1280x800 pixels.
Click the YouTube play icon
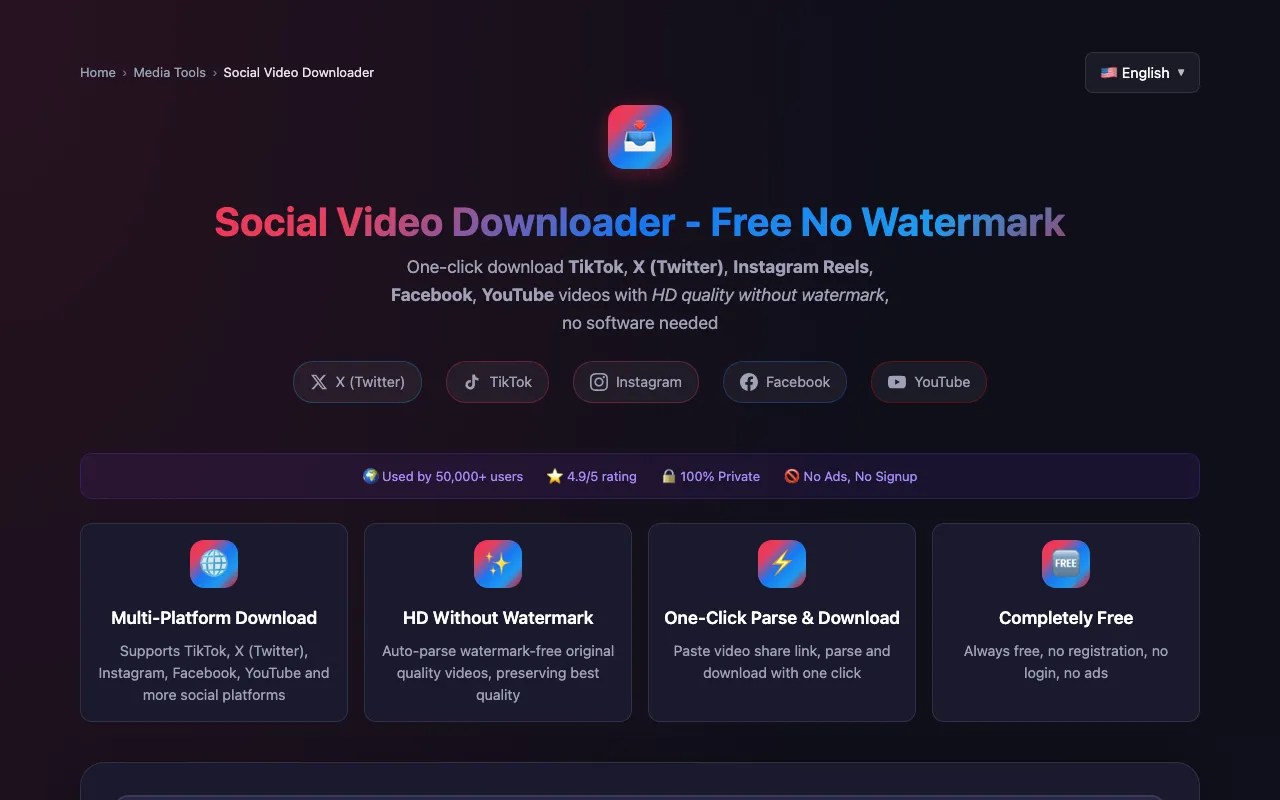click(x=897, y=382)
